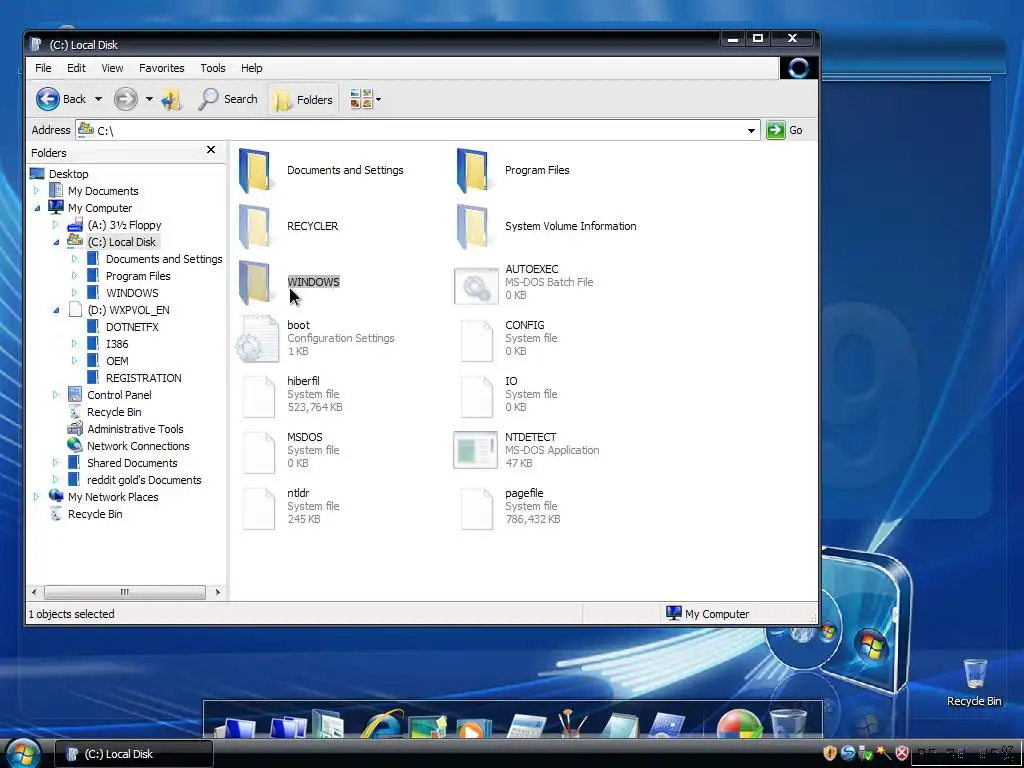This screenshot has height=768, width=1024.
Task: Close the Folders pane with its X
Action: pyautogui.click(x=211, y=150)
